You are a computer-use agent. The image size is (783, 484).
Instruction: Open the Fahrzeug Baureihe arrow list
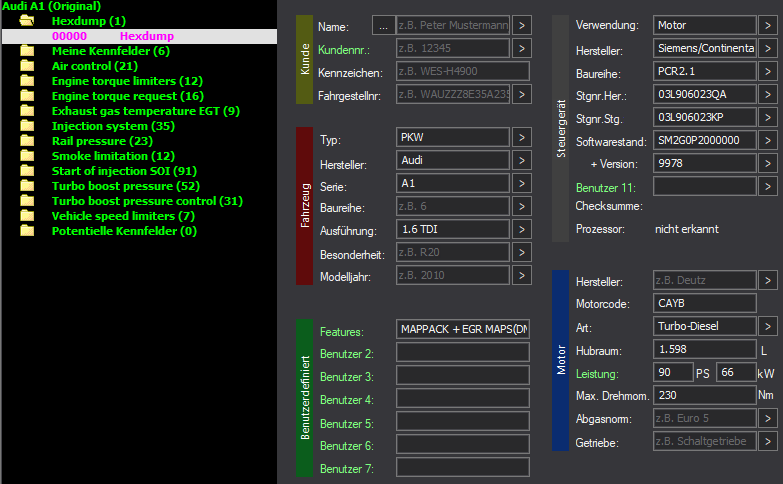click(x=522, y=206)
